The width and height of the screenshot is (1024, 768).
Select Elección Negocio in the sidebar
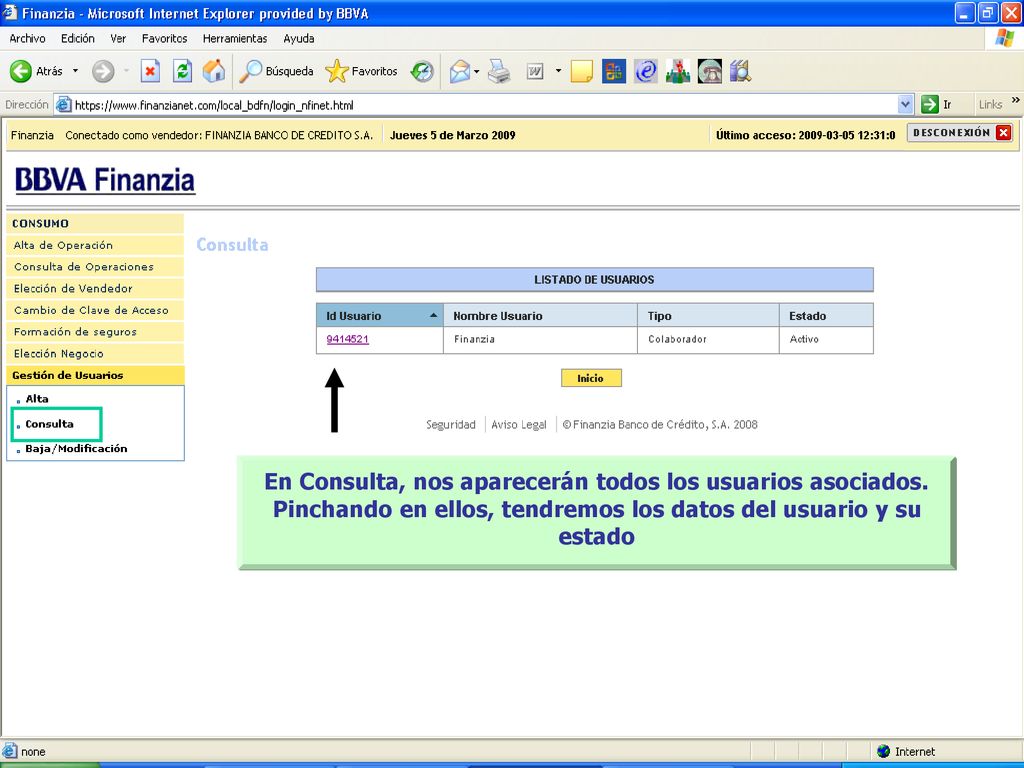(x=95, y=353)
